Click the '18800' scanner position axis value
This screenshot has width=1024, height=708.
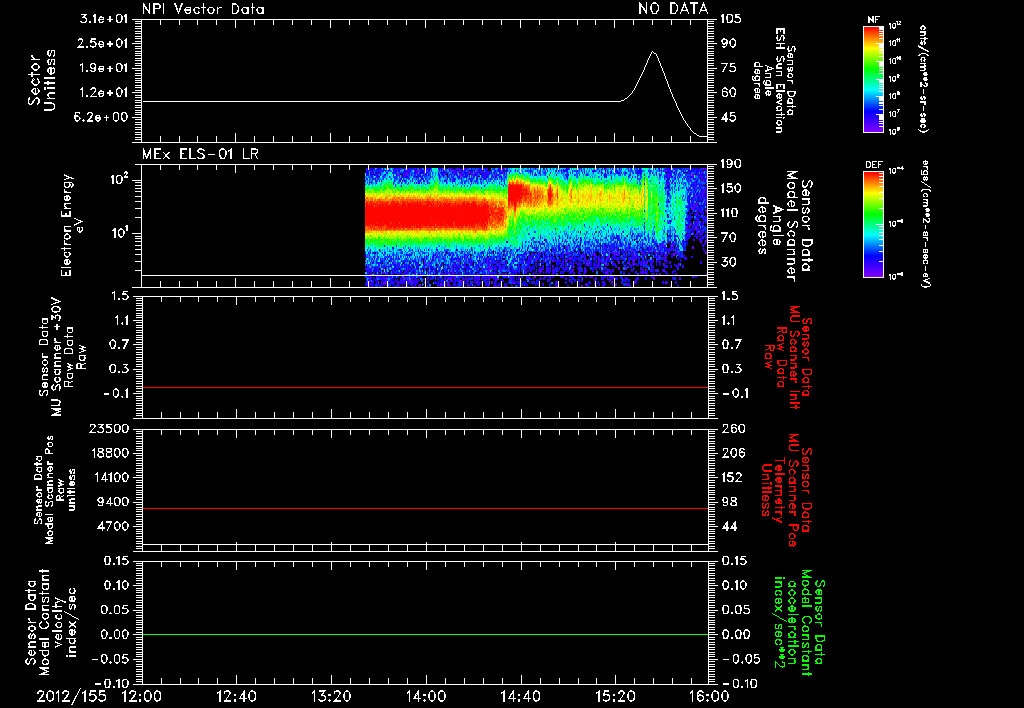(x=108, y=453)
